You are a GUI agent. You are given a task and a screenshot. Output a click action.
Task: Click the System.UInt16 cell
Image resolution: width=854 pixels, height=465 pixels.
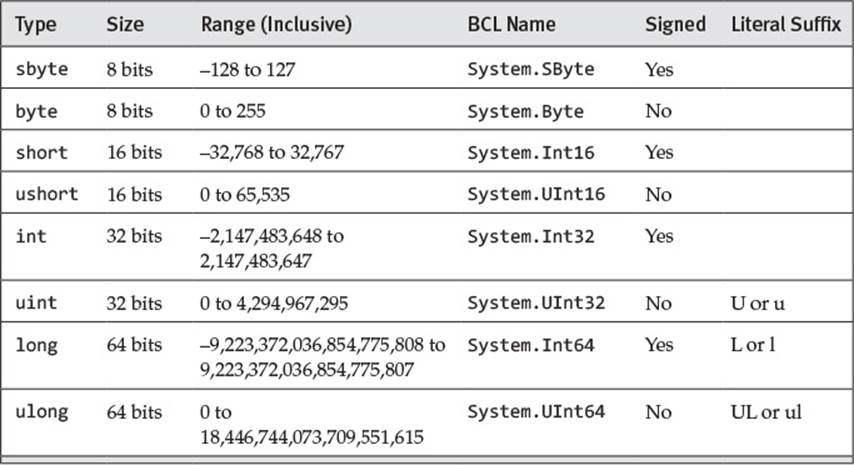click(x=536, y=194)
